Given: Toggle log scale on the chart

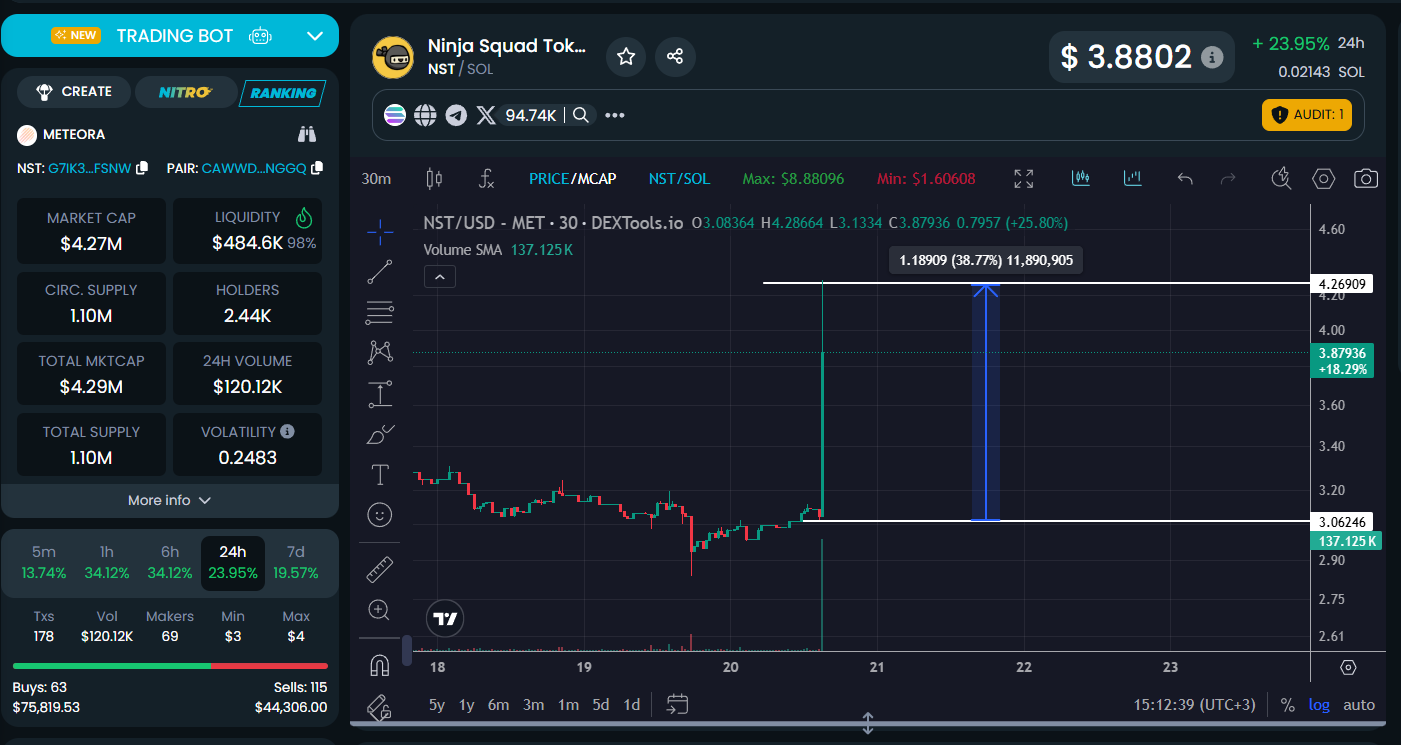Looking at the screenshot, I should (x=1319, y=705).
